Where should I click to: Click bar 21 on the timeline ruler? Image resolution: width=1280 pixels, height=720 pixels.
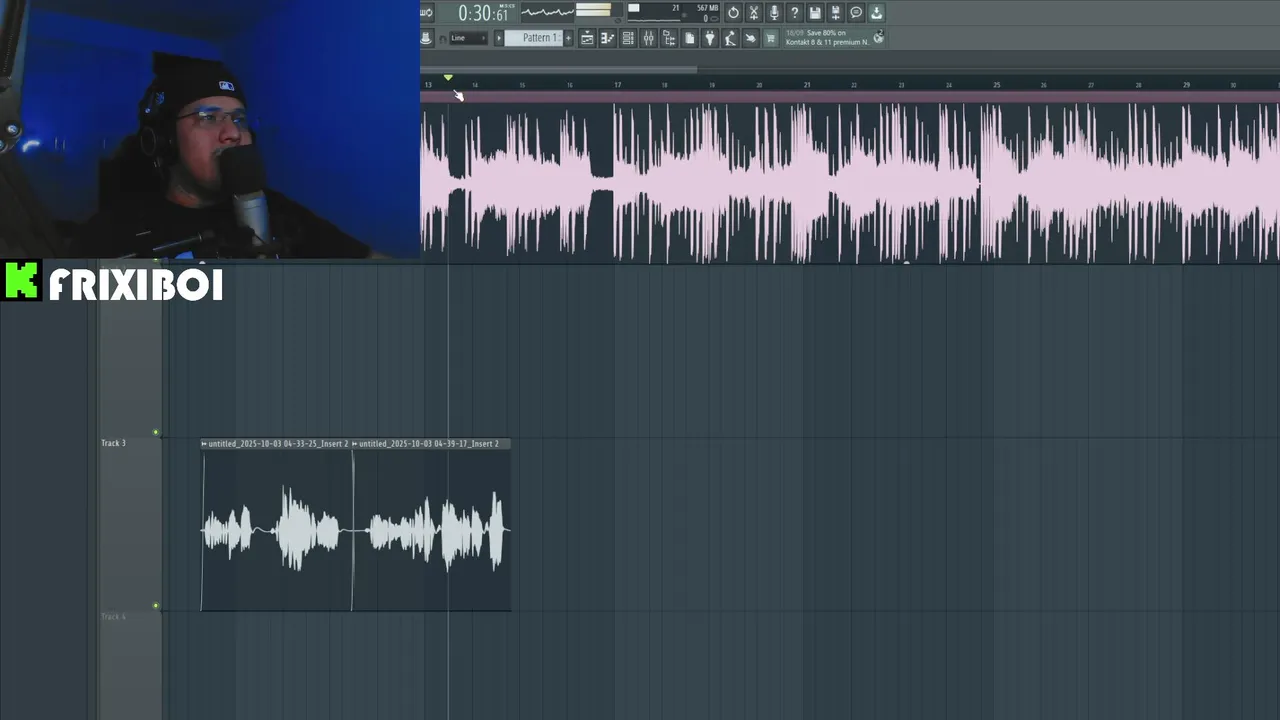coord(807,85)
